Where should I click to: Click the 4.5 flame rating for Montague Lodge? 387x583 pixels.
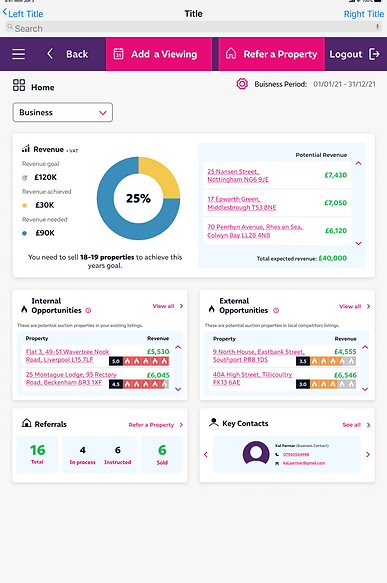pyautogui.click(x=139, y=384)
